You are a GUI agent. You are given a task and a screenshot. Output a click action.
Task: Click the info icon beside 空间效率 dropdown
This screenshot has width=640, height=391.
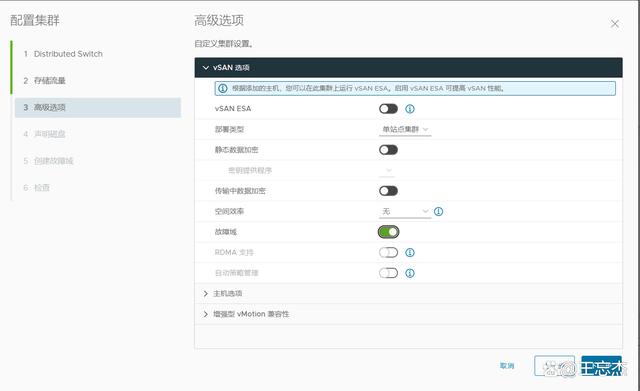coord(438,211)
